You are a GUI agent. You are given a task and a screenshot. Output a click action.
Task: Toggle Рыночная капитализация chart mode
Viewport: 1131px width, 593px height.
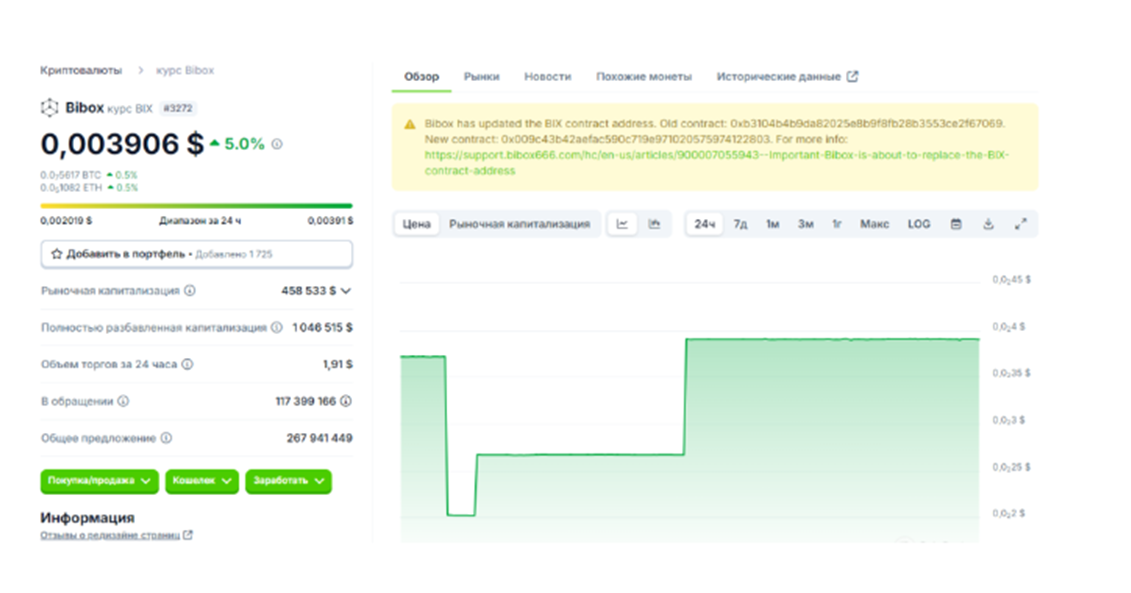pyautogui.click(x=519, y=224)
